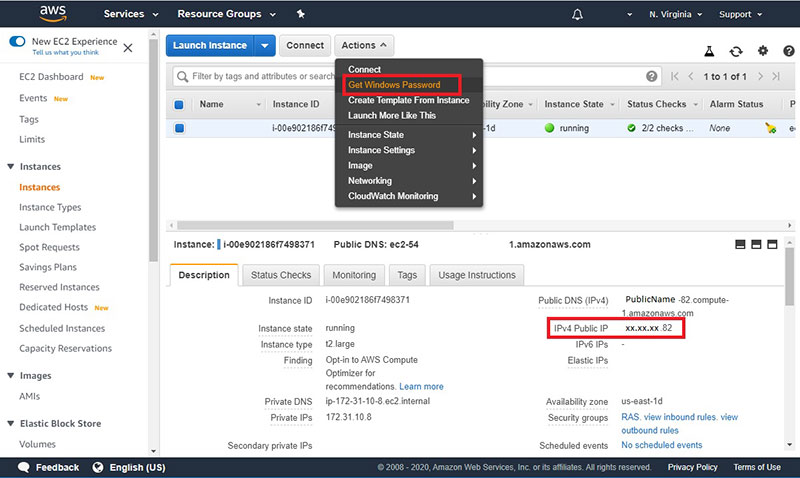
Task: Expand the Instance Settings submenu
Action: coord(409,150)
